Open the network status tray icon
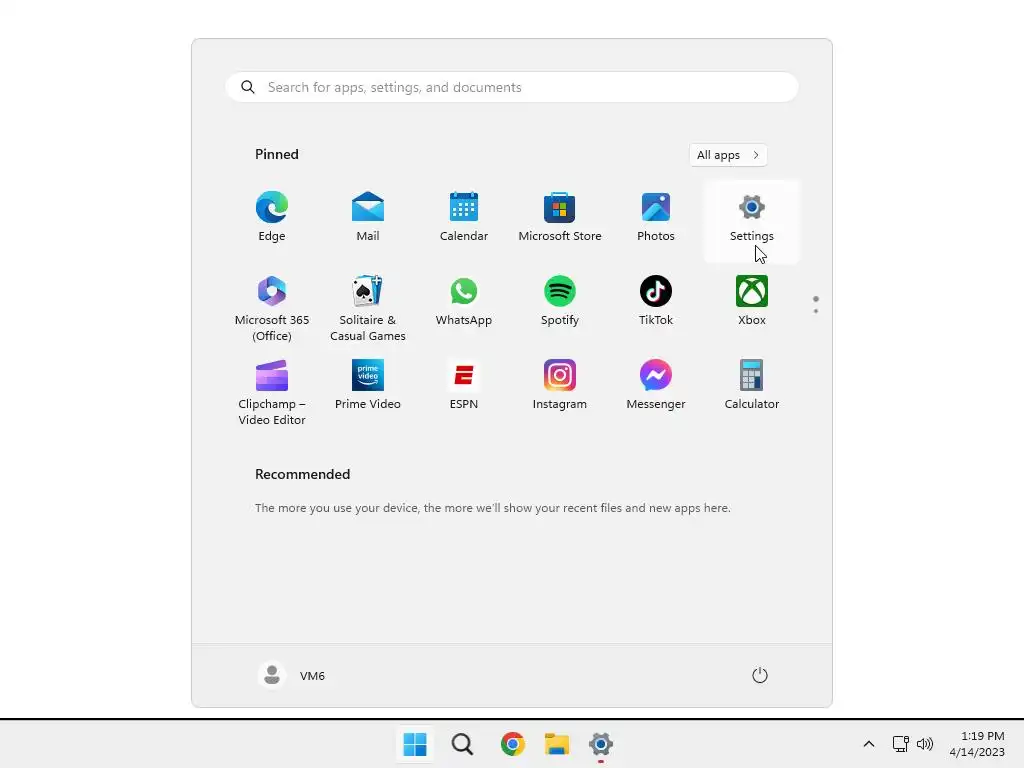 pyautogui.click(x=901, y=744)
